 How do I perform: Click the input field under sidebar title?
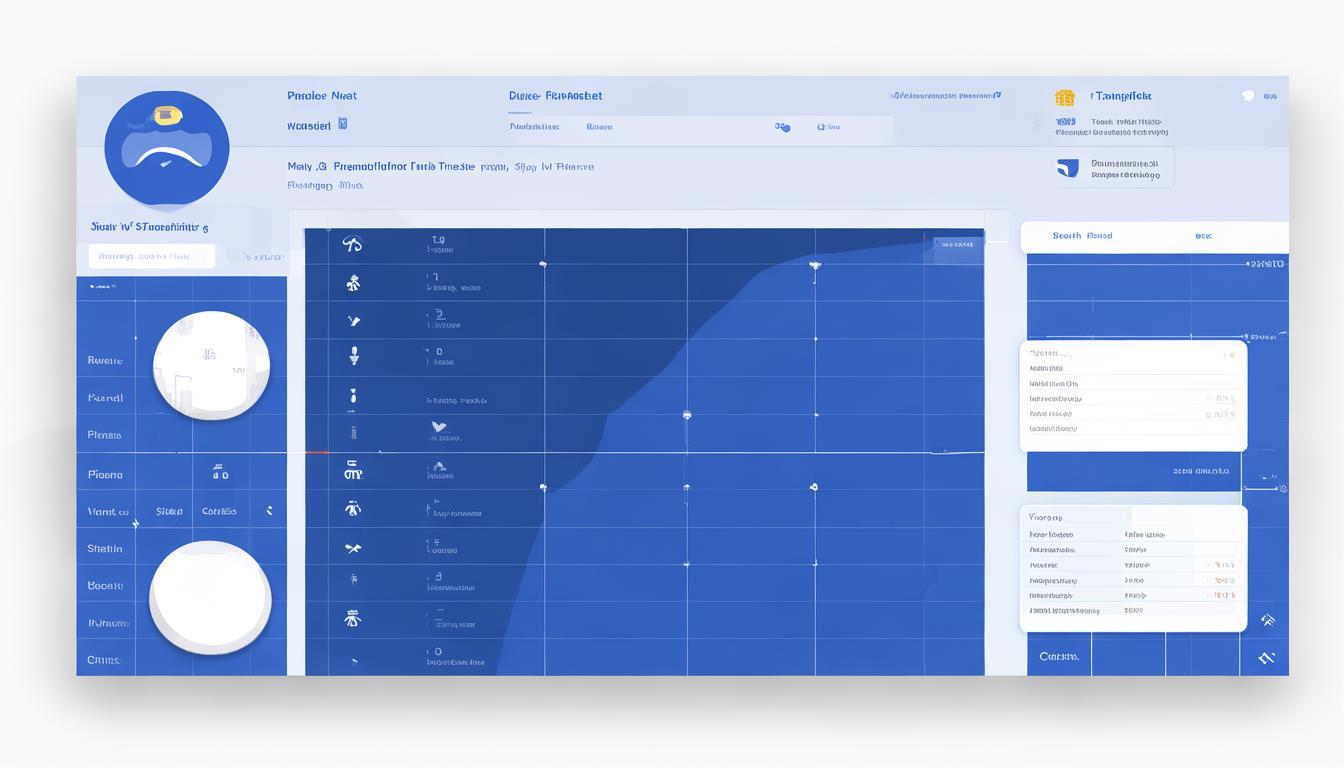[x=151, y=256]
